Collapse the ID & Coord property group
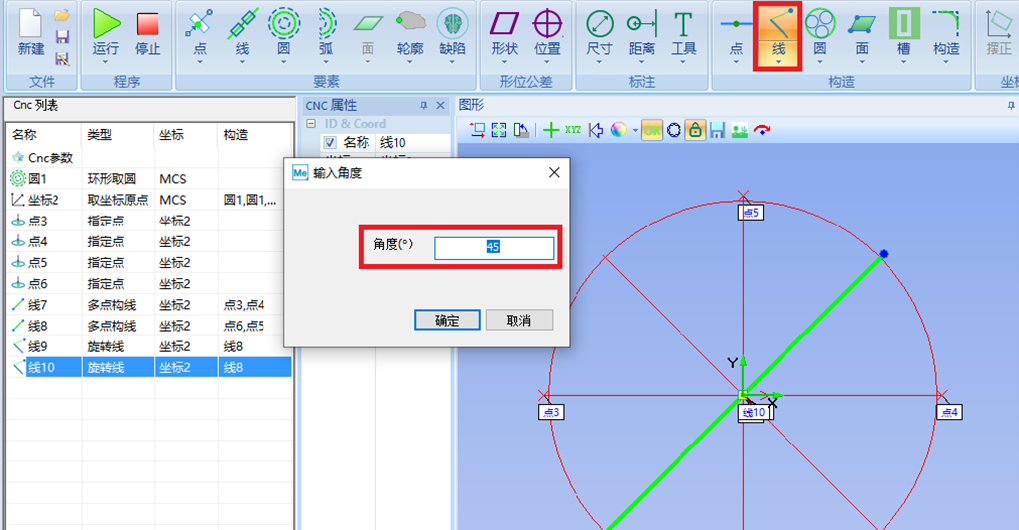This screenshot has height=530, width=1019. 311,124
